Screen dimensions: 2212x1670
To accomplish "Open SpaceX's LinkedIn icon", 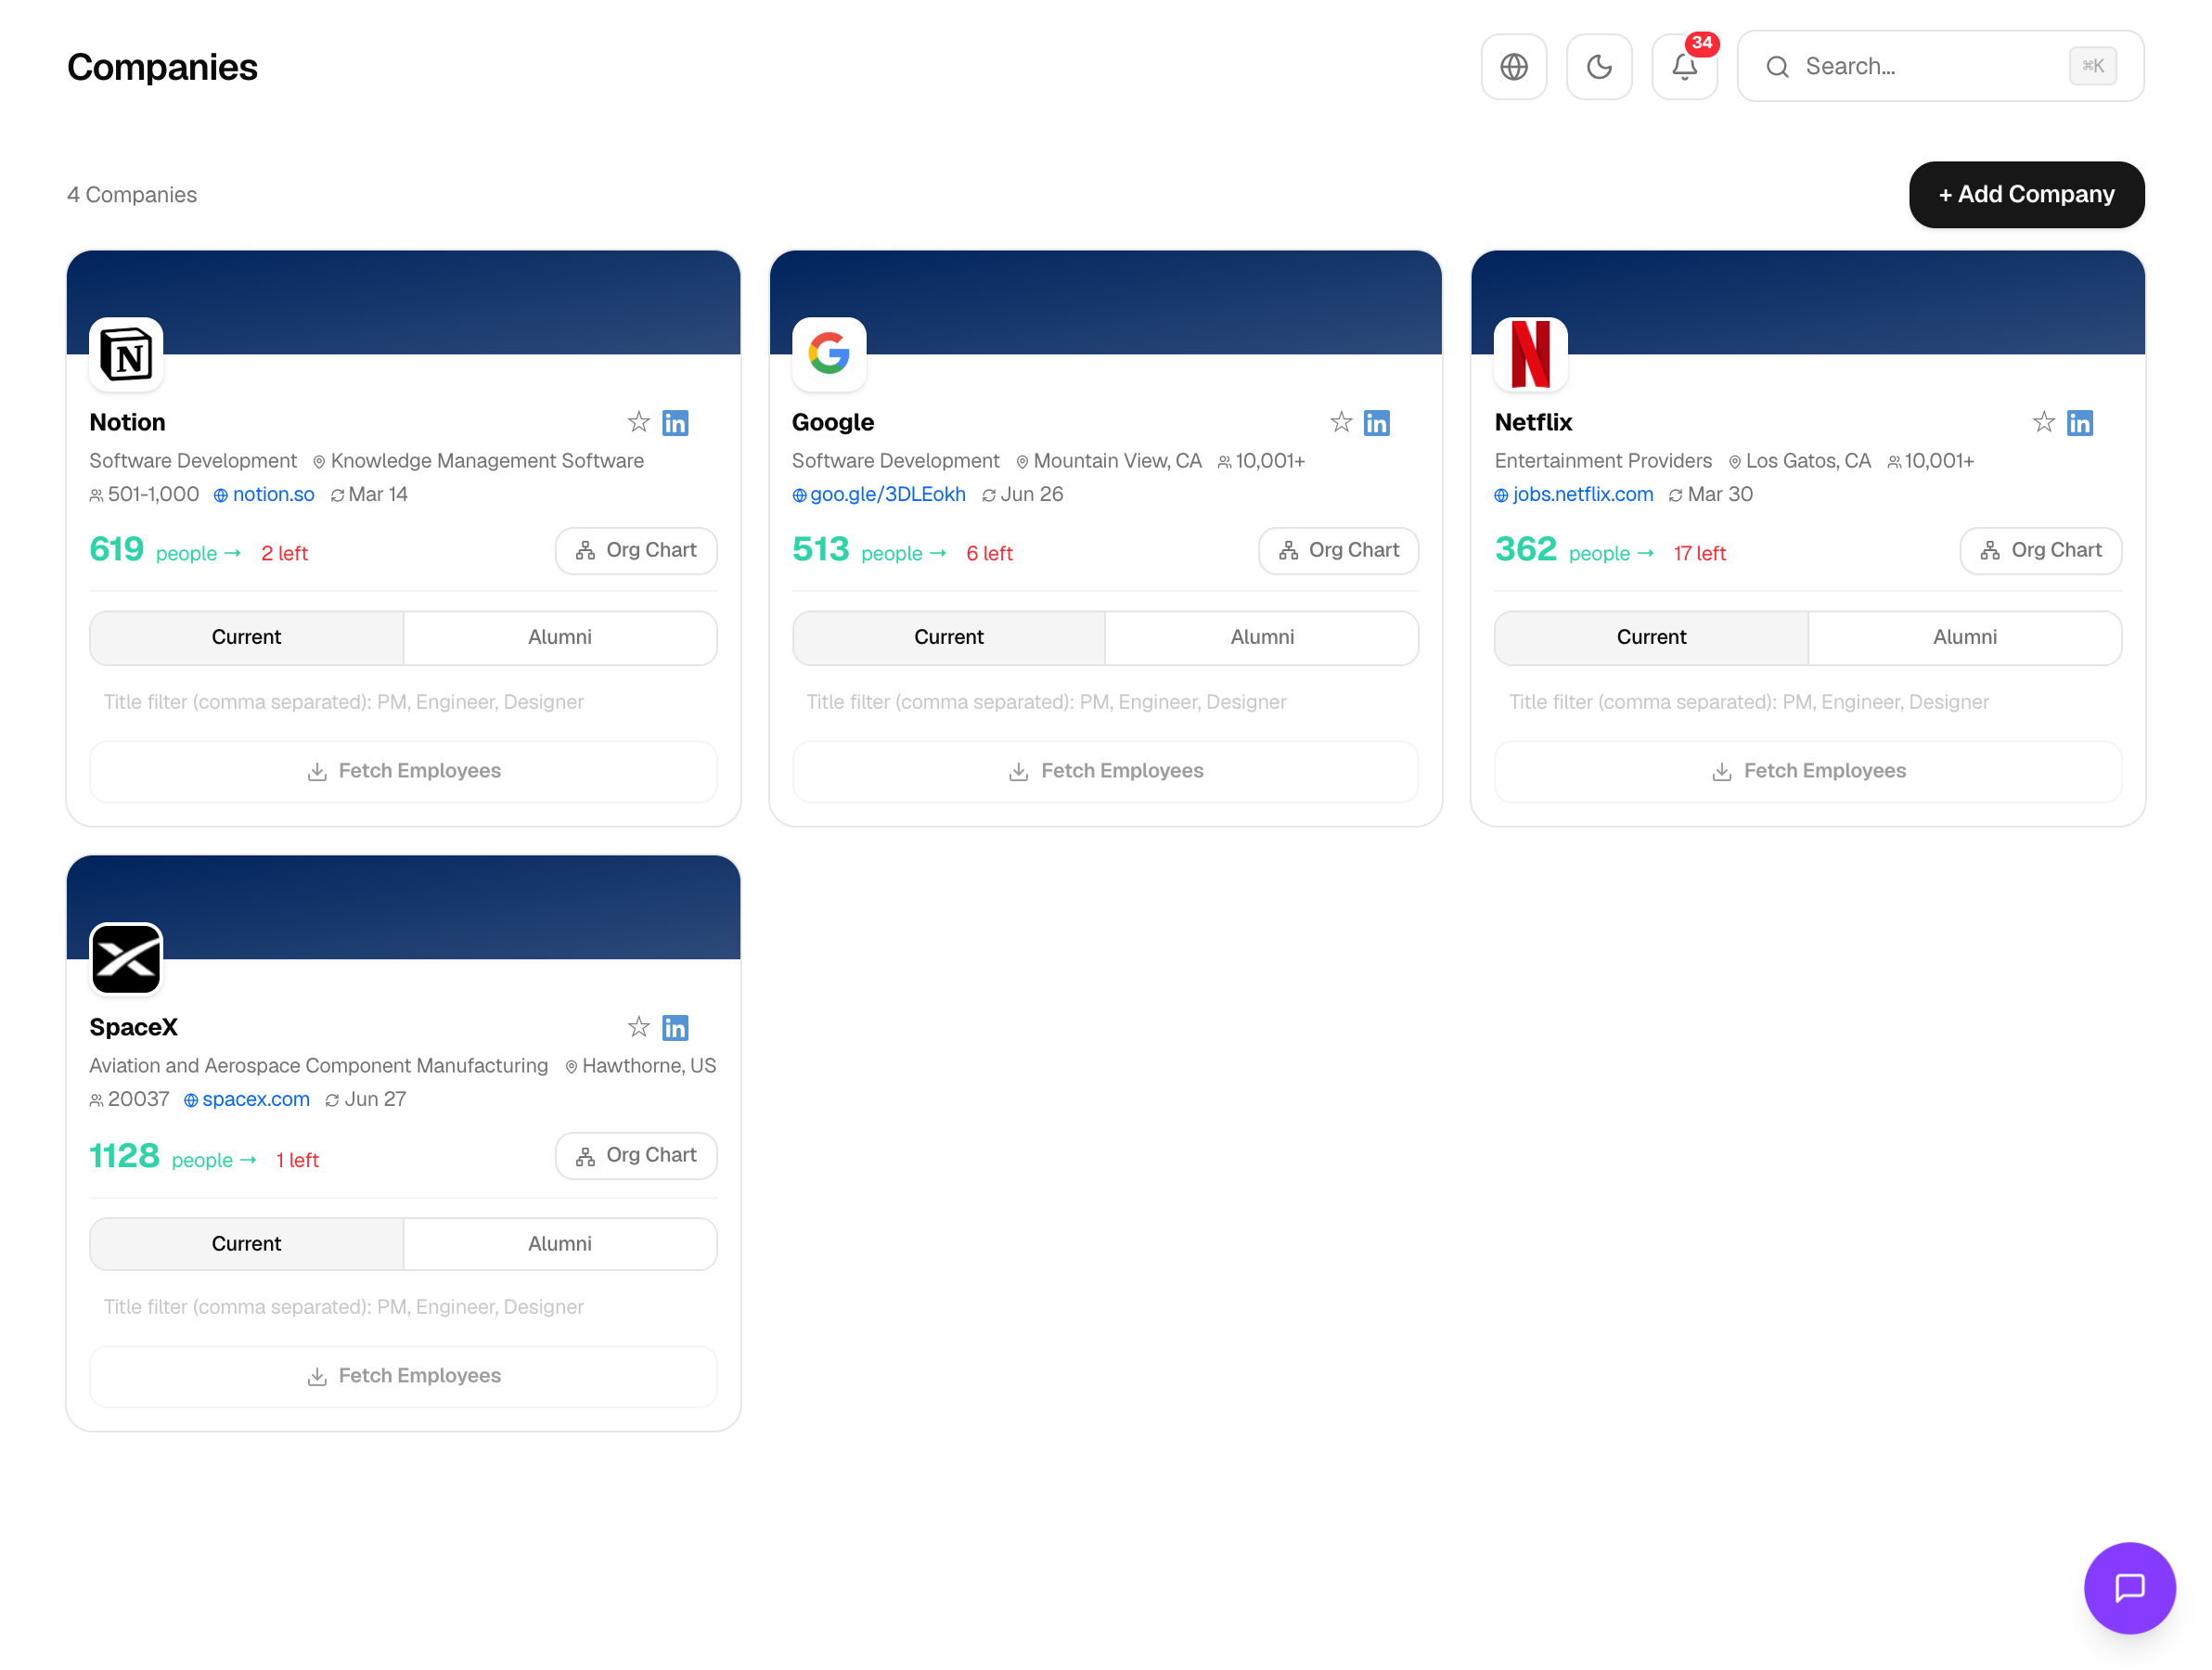I will (676, 1028).
